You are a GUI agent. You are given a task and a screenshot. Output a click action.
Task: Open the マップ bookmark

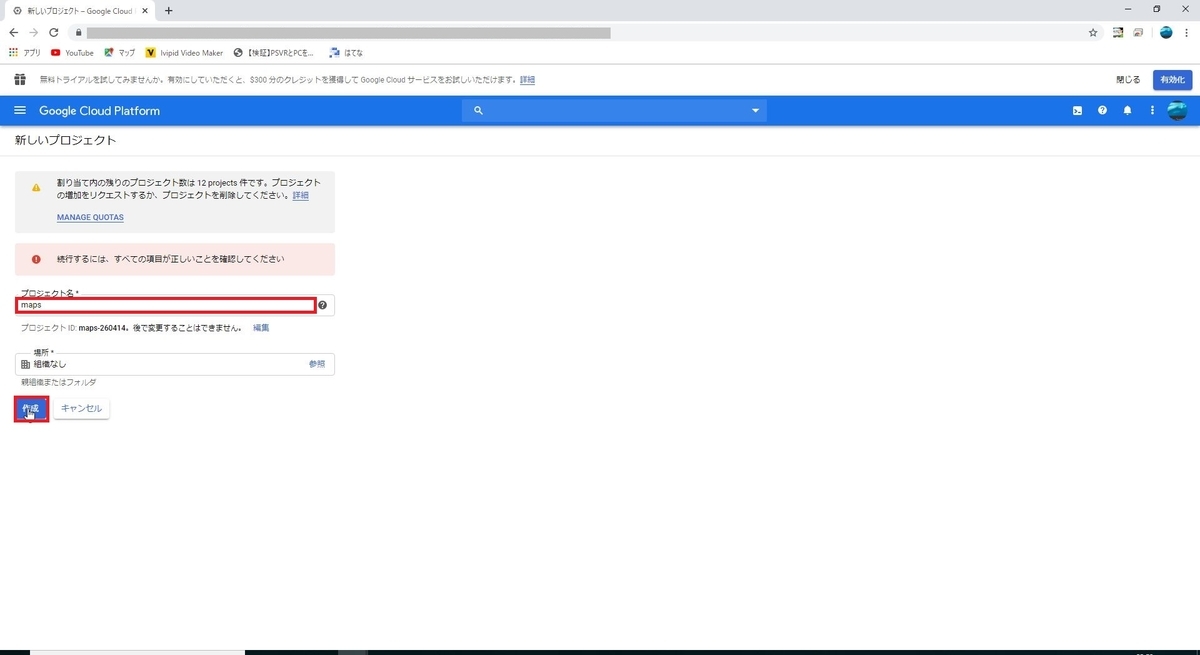point(120,53)
